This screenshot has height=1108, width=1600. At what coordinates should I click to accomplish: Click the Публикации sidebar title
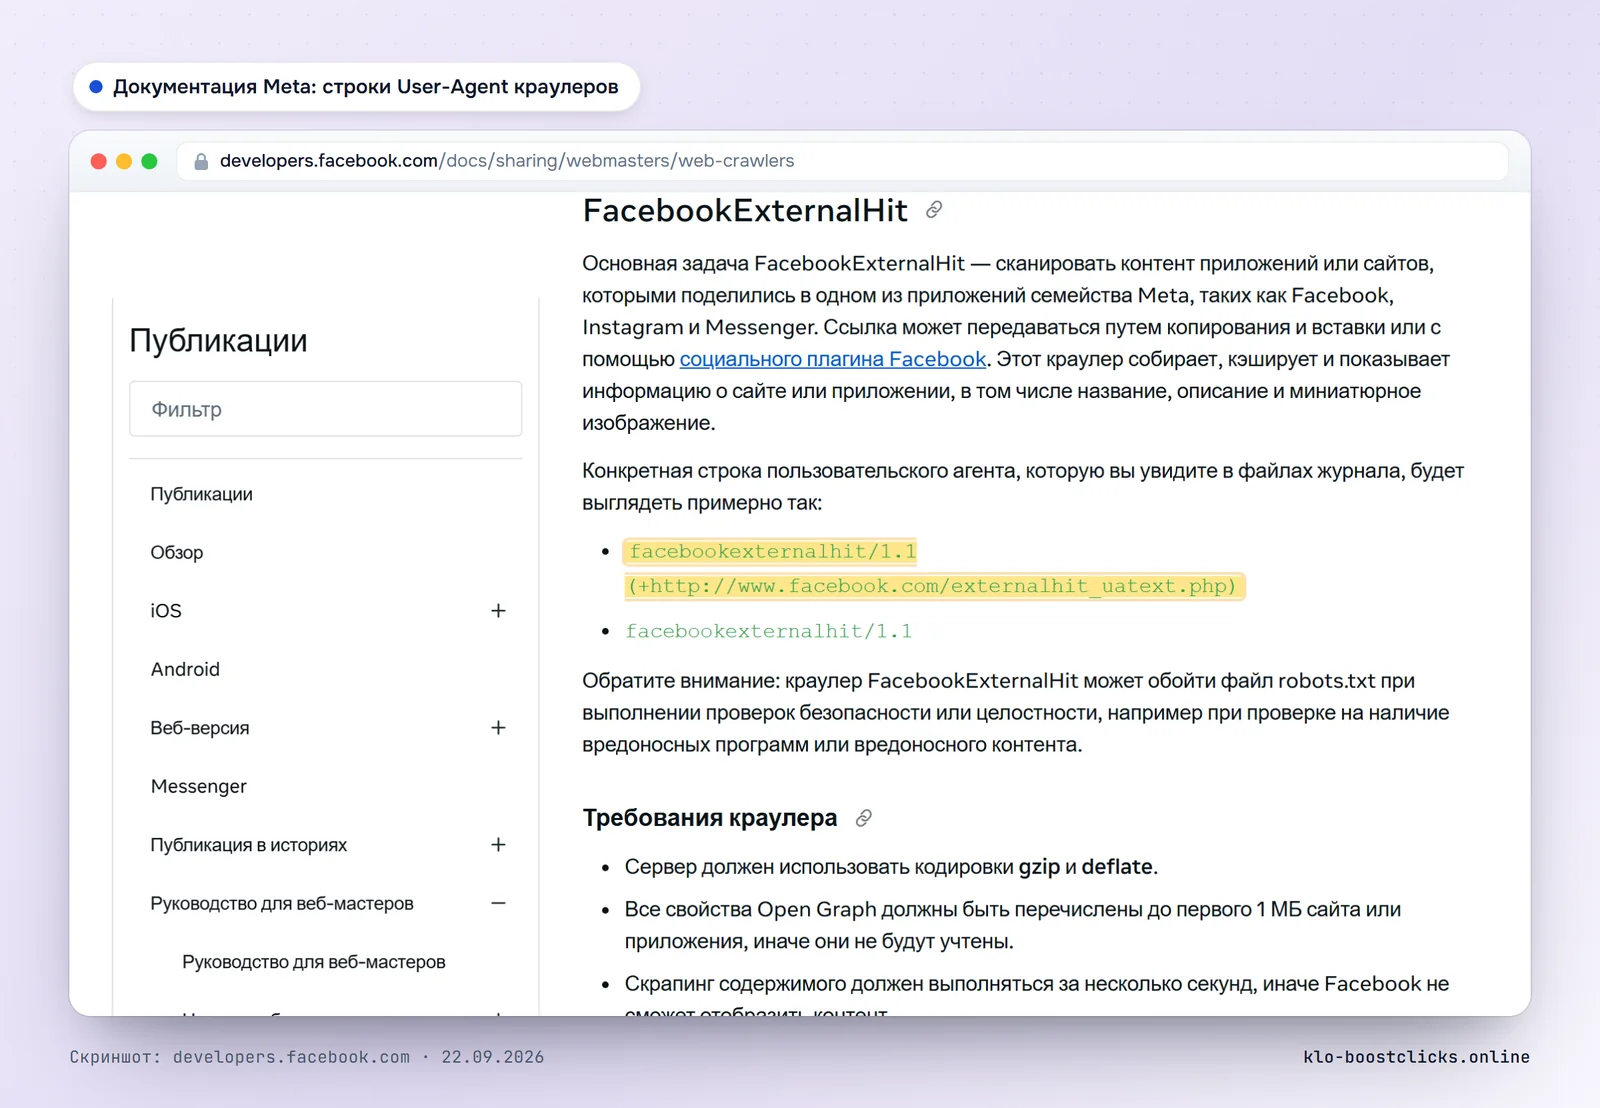click(218, 340)
